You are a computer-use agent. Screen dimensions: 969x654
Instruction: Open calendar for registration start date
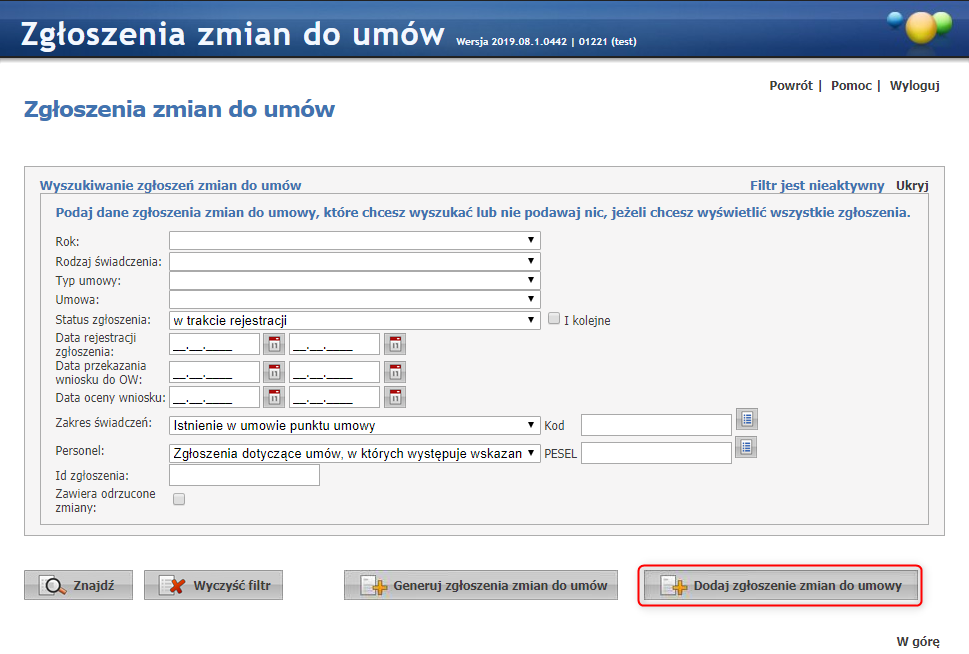point(274,344)
